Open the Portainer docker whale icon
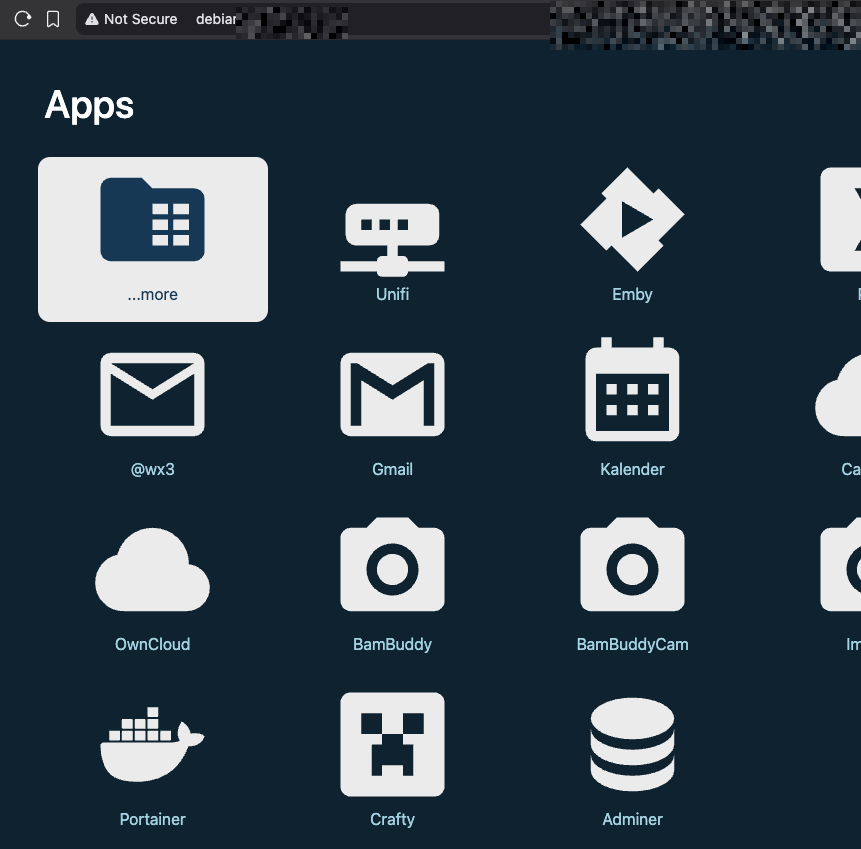 152,744
